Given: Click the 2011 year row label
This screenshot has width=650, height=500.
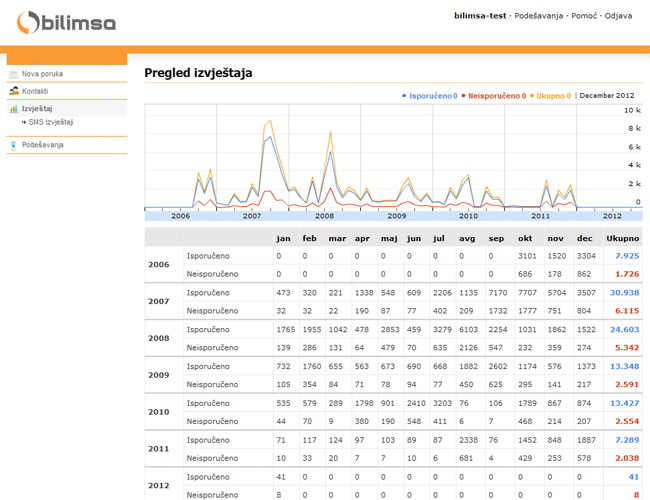Looking at the screenshot, I should [159, 449].
